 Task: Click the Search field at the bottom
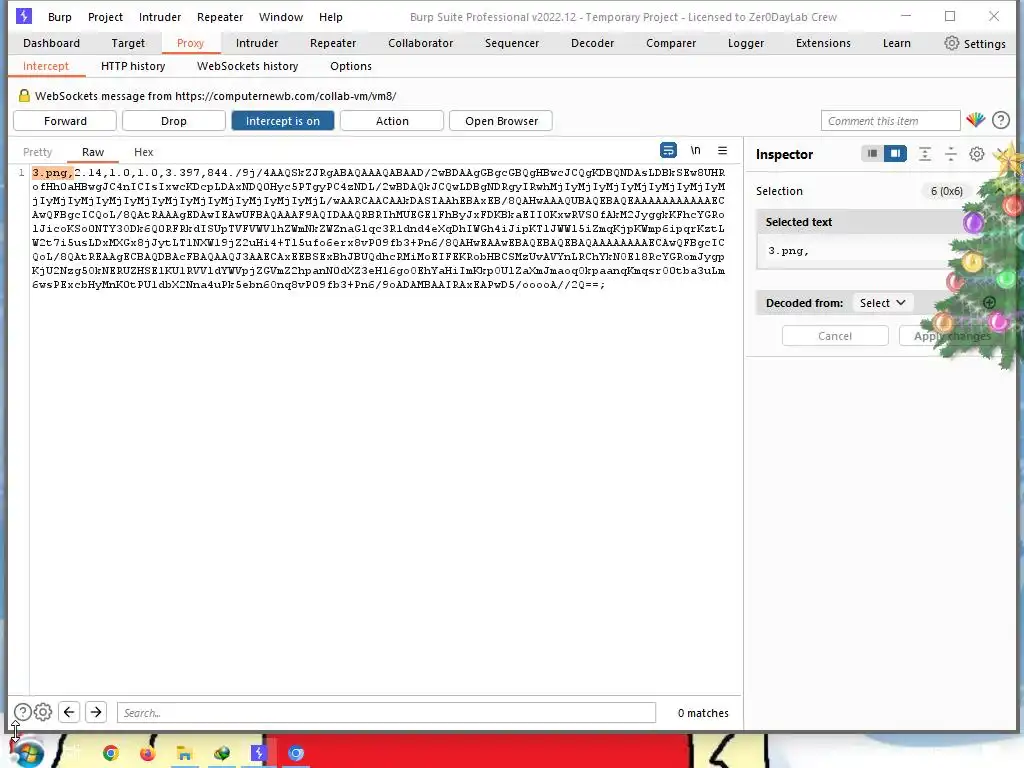[386, 712]
